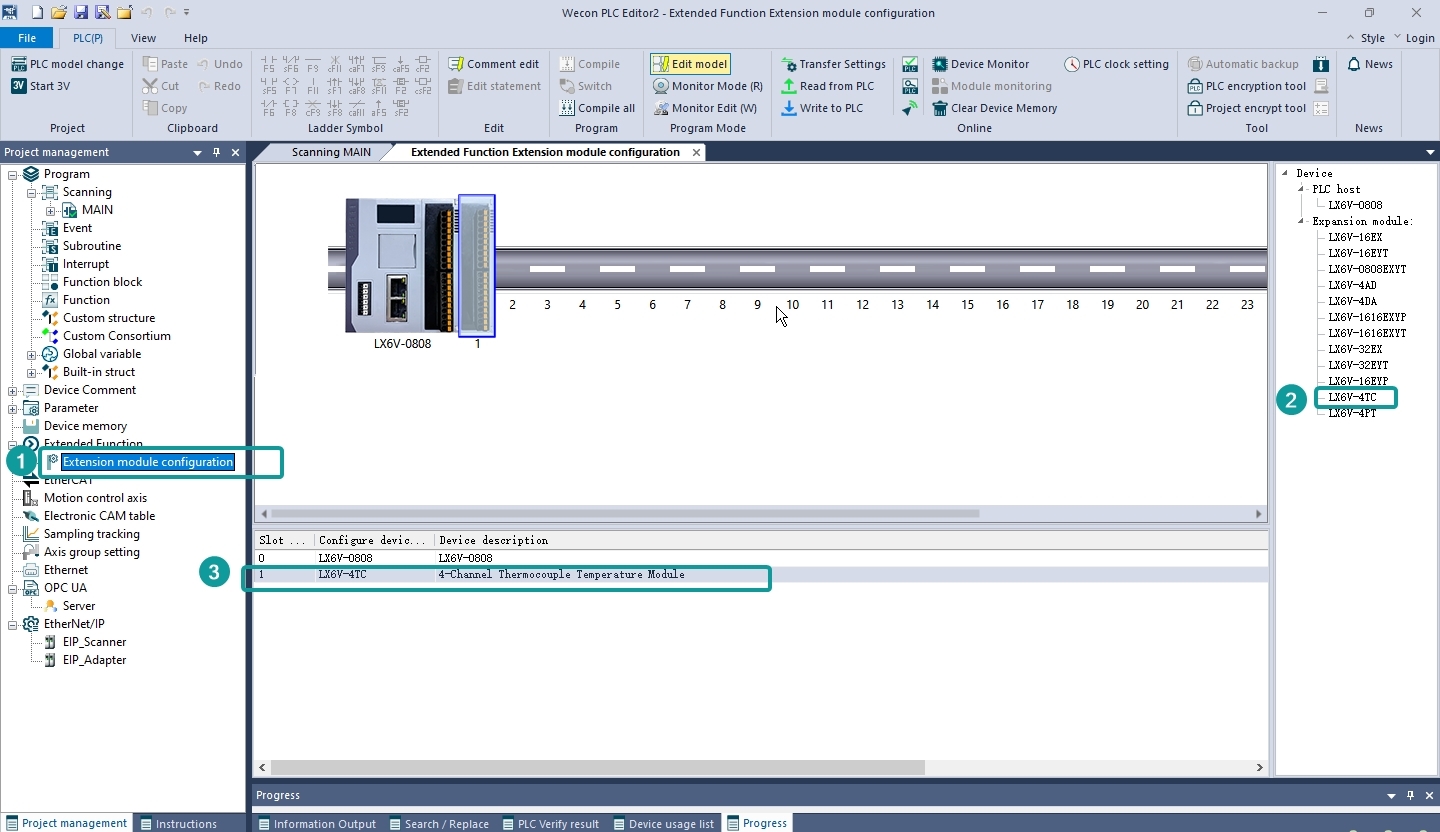The width and height of the screenshot is (1440, 832).
Task: Select the Motion control axis item
Action: (x=95, y=498)
